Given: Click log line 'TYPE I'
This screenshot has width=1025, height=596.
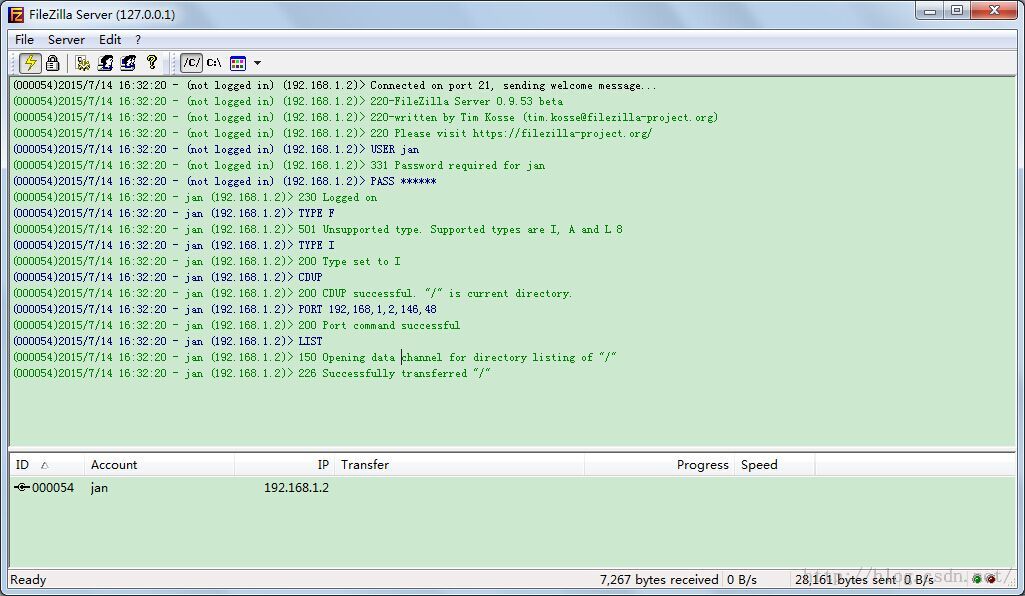Looking at the screenshot, I should point(173,245).
